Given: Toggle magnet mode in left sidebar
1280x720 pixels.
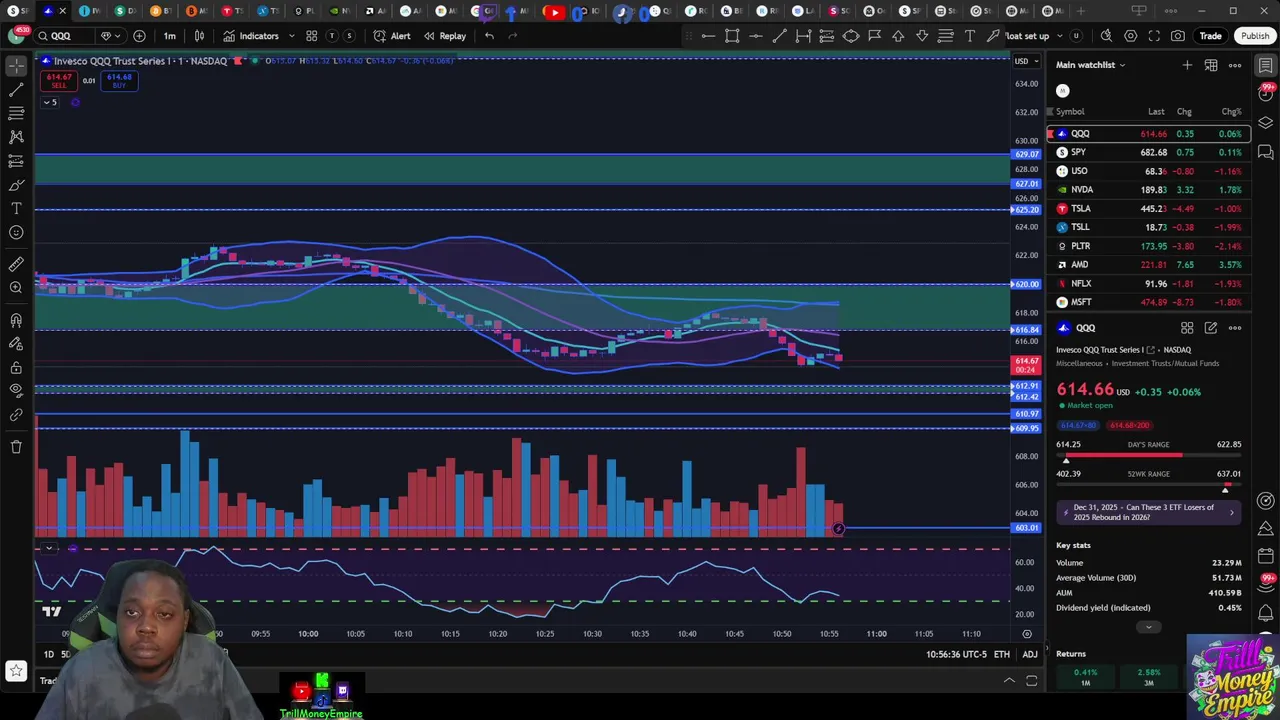Looking at the screenshot, I should pyautogui.click(x=16, y=320).
